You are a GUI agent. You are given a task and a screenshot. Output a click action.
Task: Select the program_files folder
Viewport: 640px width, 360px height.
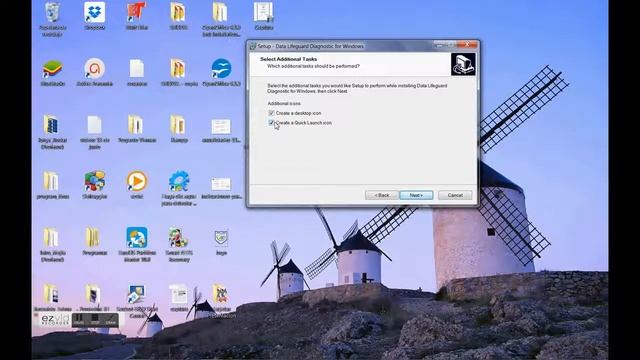[x=52, y=182]
